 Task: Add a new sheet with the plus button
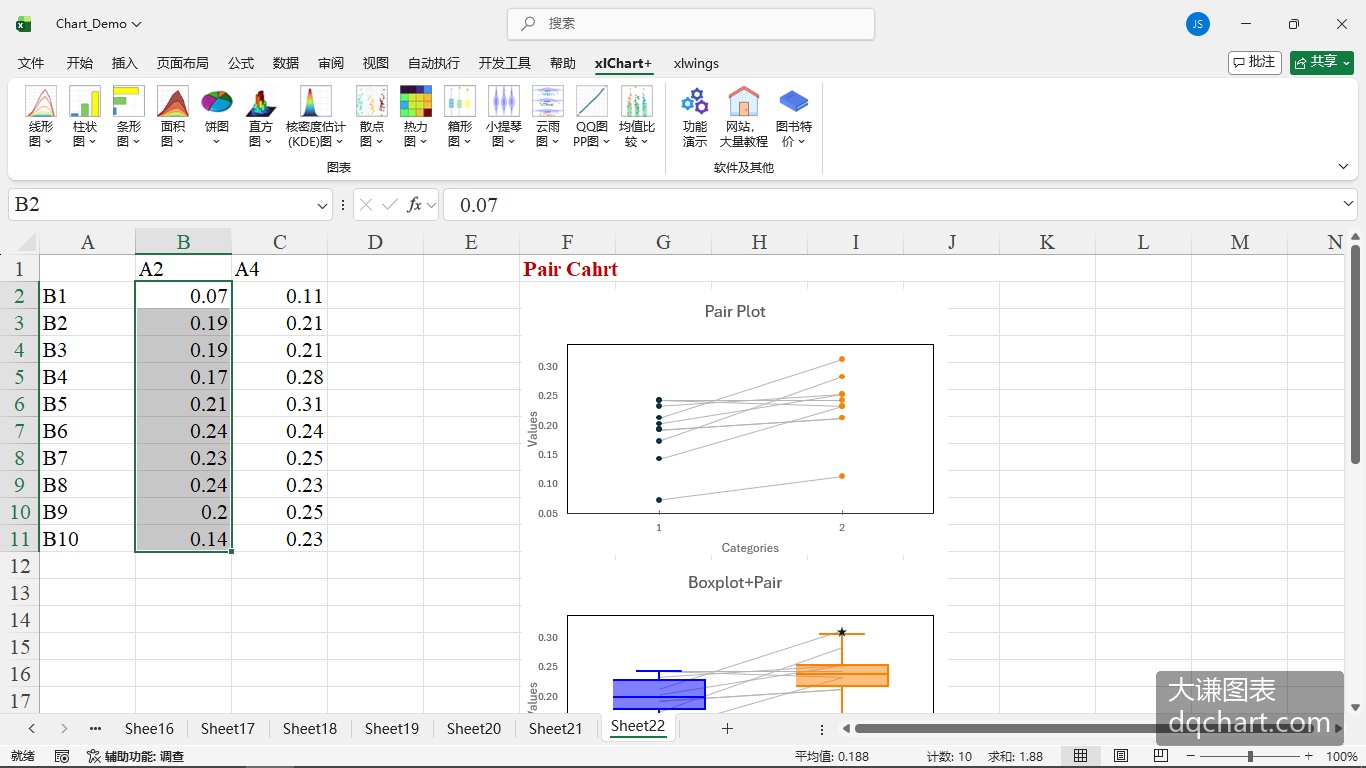pos(727,729)
